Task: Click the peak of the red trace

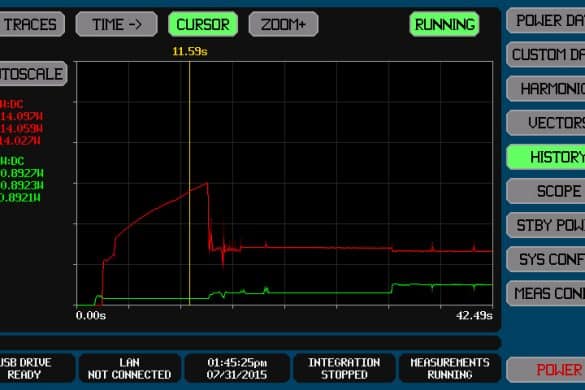Action: point(207,183)
